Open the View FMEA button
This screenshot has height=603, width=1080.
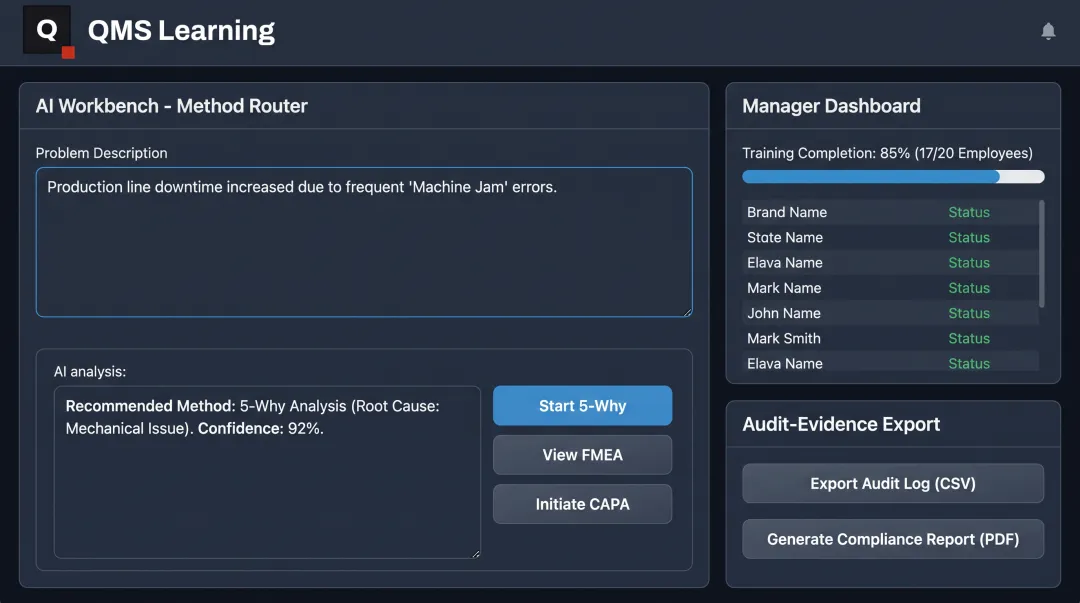coord(582,455)
